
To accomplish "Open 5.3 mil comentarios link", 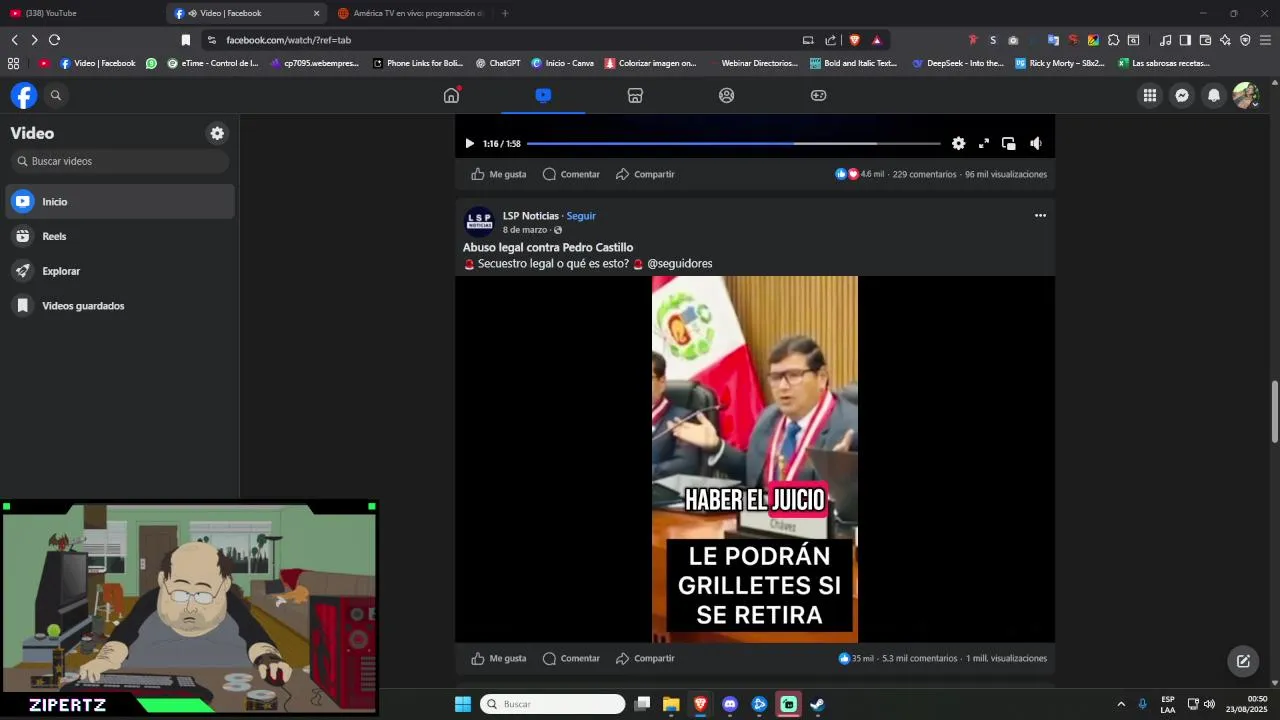I will 919,658.
